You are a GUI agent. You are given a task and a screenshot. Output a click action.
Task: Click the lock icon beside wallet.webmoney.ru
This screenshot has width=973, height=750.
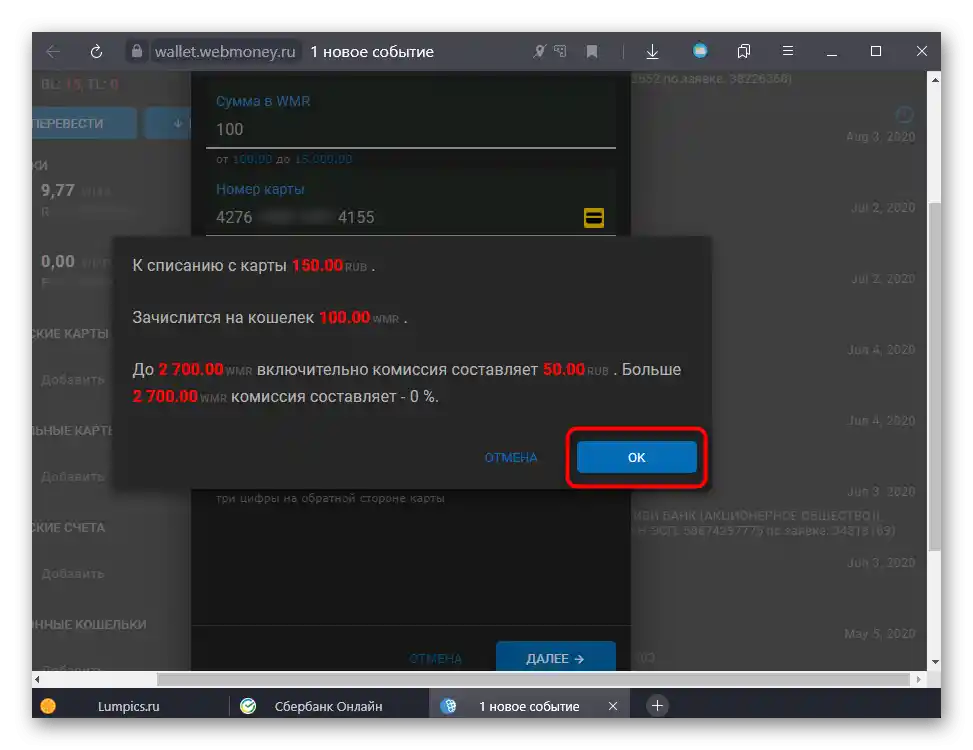point(137,51)
